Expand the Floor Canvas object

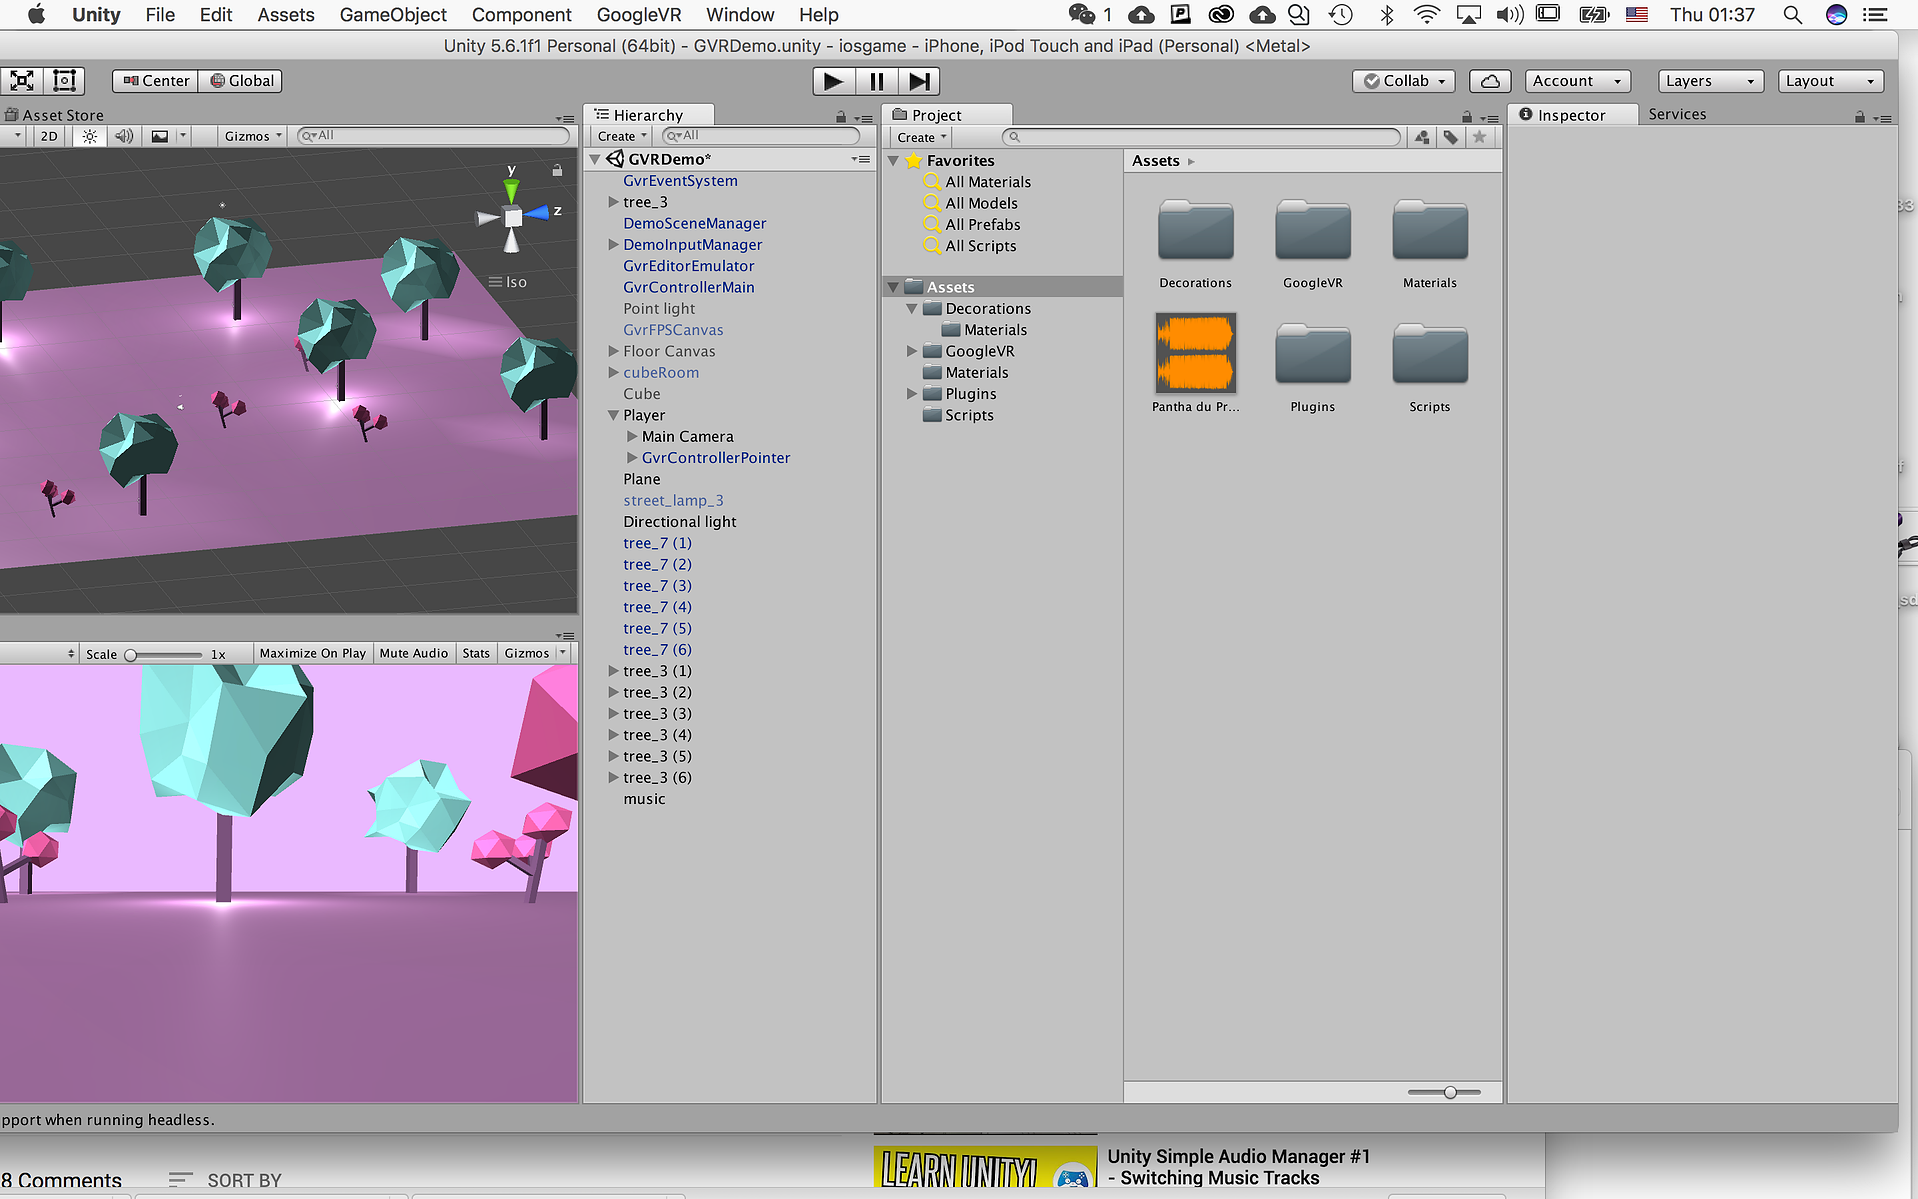pyautogui.click(x=613, y=351)
